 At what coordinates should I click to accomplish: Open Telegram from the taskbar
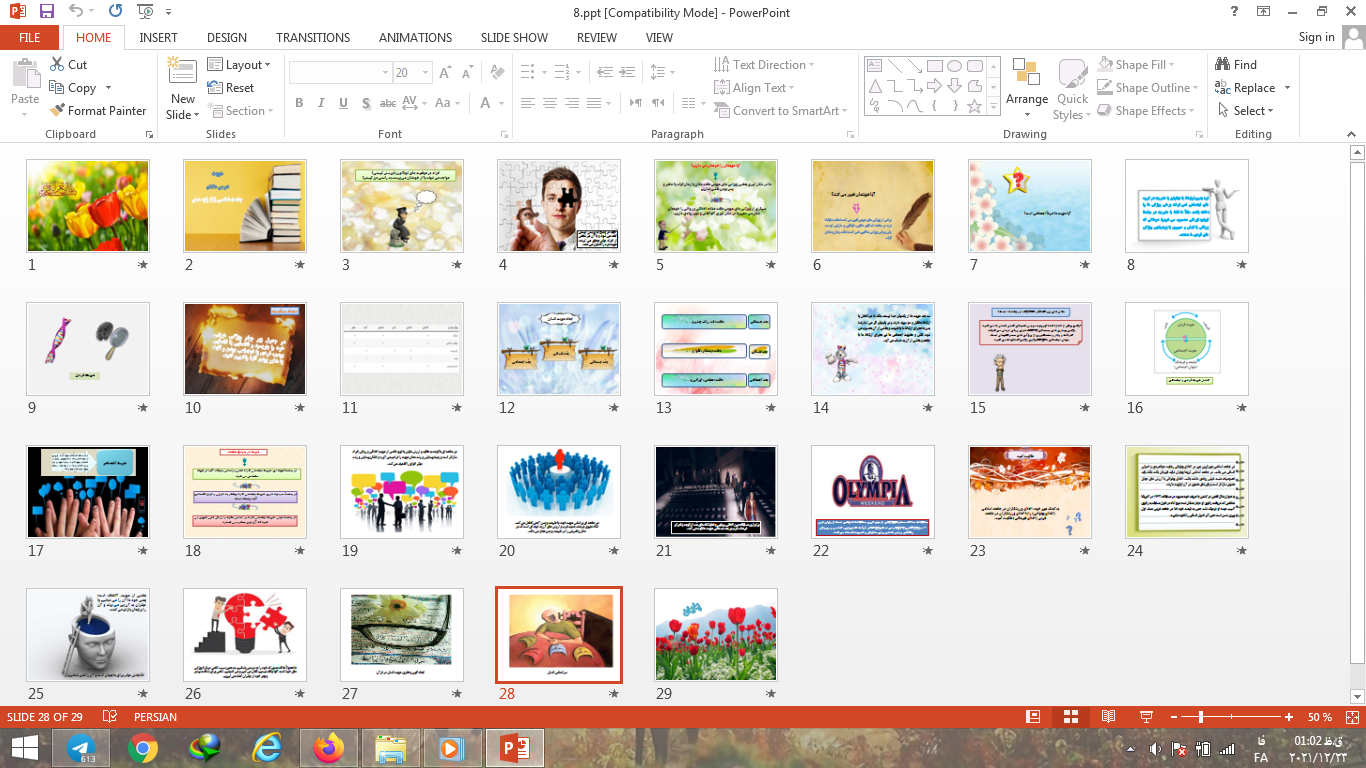pyautogui.click(x=81, y=747)
